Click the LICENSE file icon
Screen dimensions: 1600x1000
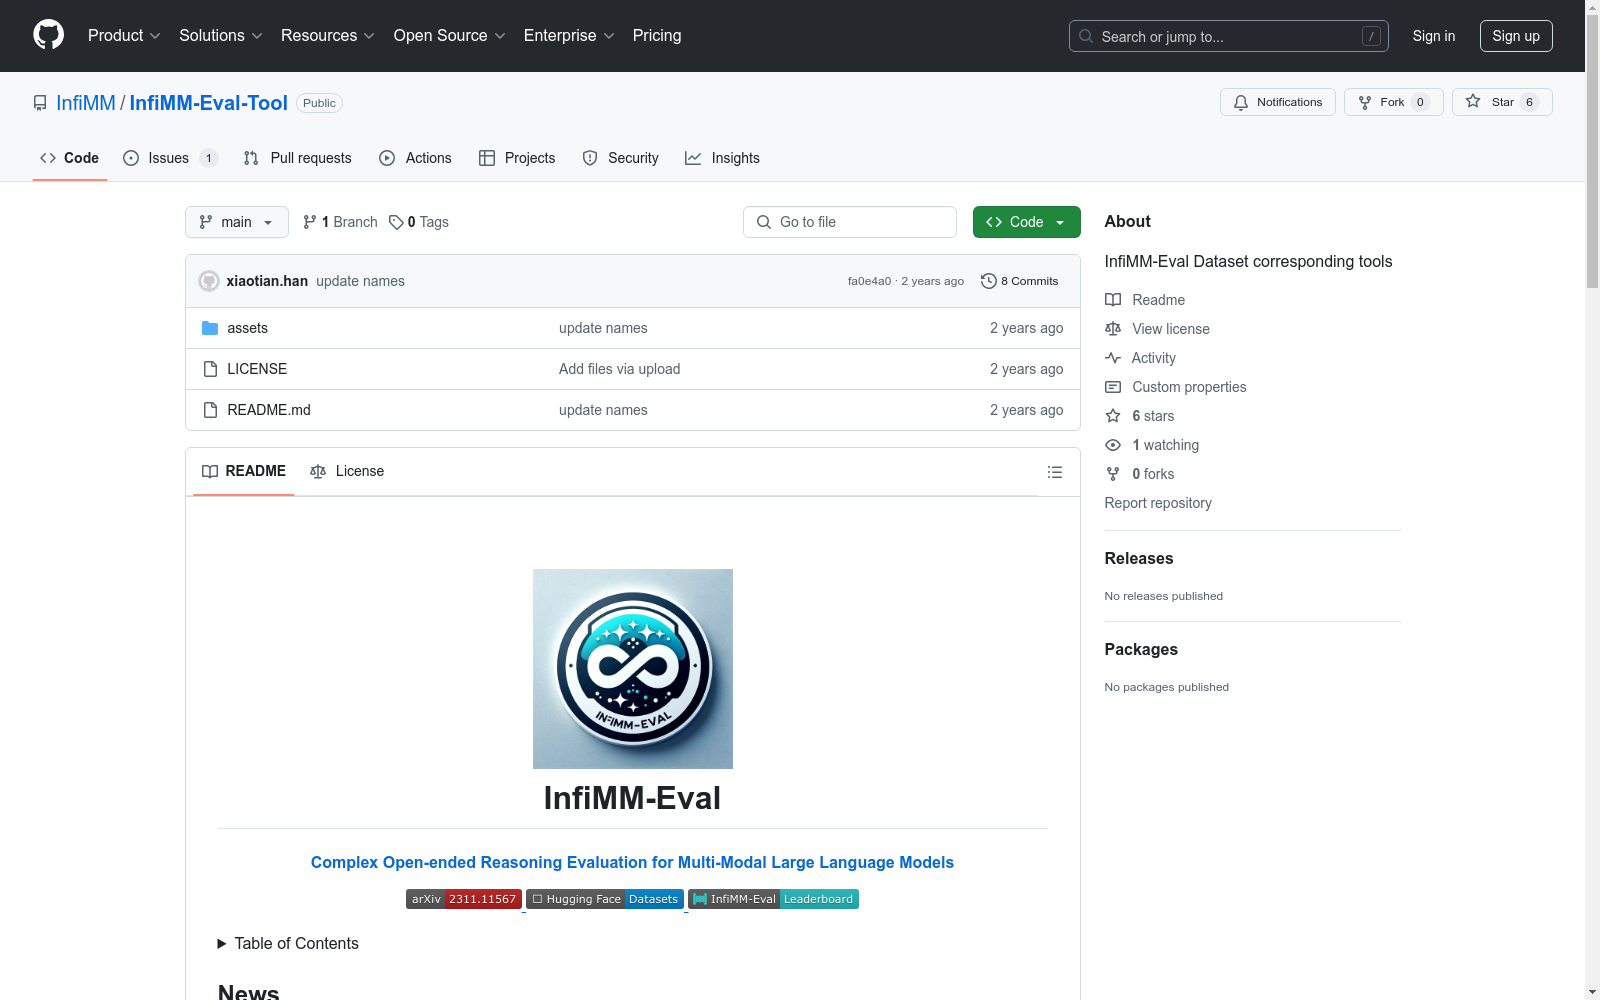(x=210, y=369)
